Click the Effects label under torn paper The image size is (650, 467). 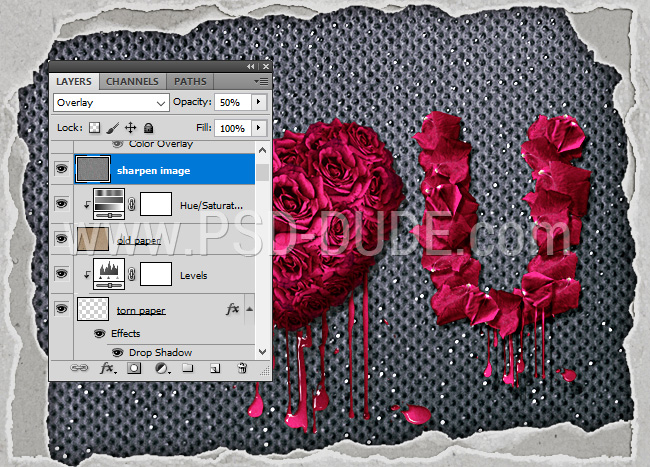[126, 334]
